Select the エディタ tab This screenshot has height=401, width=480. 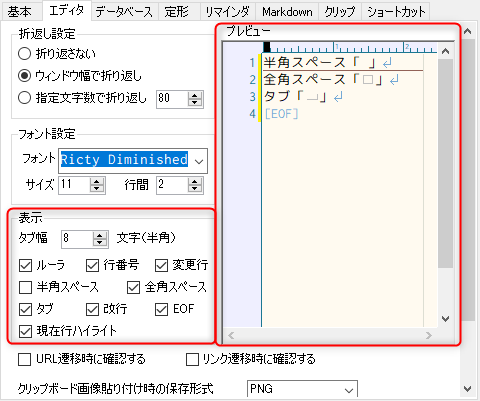click(66, 11)
